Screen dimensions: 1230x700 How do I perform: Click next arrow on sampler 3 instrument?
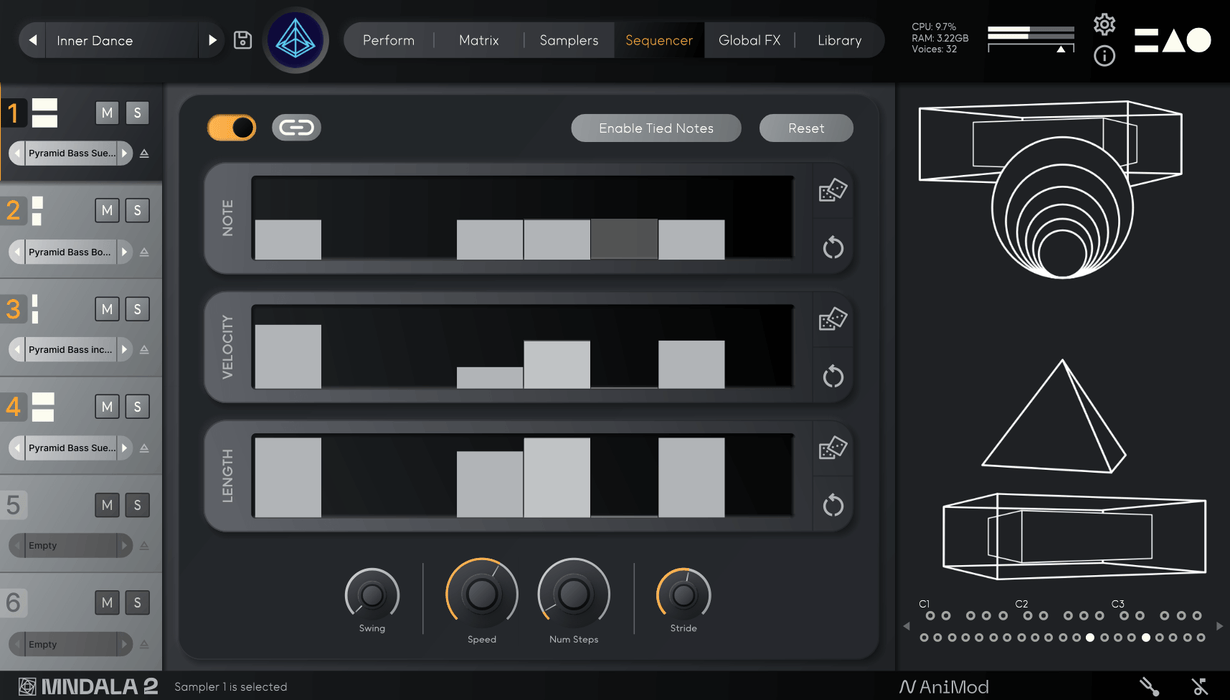(x=125, y=350)
